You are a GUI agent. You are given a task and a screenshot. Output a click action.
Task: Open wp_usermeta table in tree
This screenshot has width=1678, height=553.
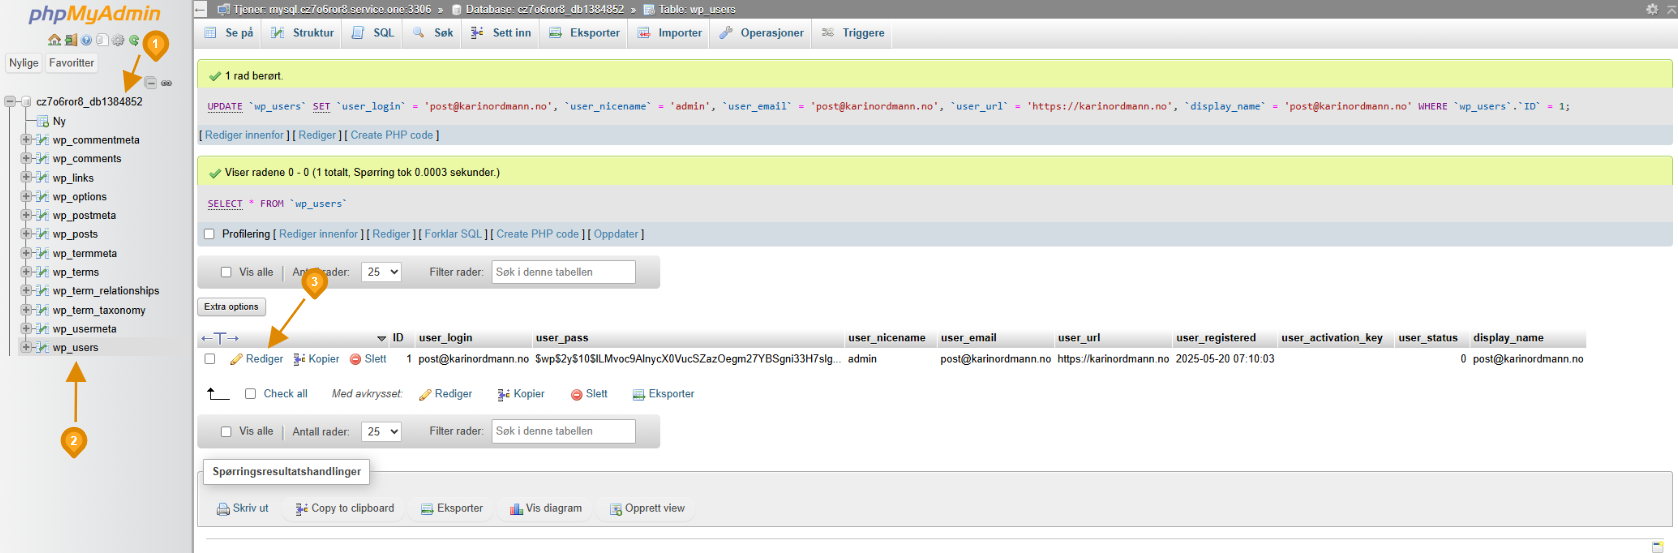(84, 329)
